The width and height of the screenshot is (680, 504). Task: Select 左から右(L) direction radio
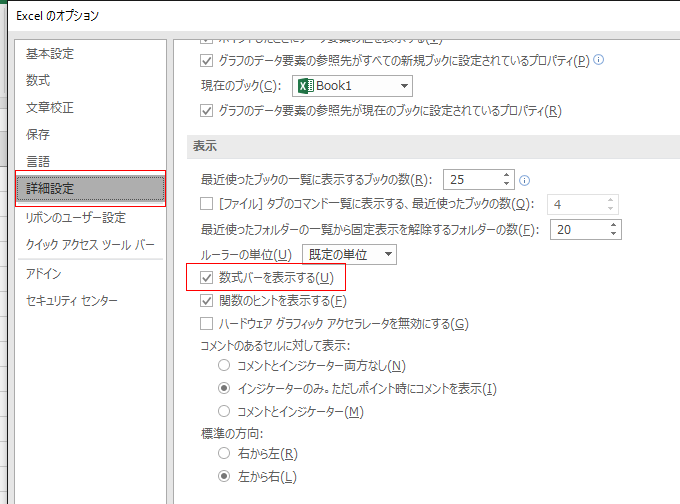pyautogui.click(x=224, y=476)
